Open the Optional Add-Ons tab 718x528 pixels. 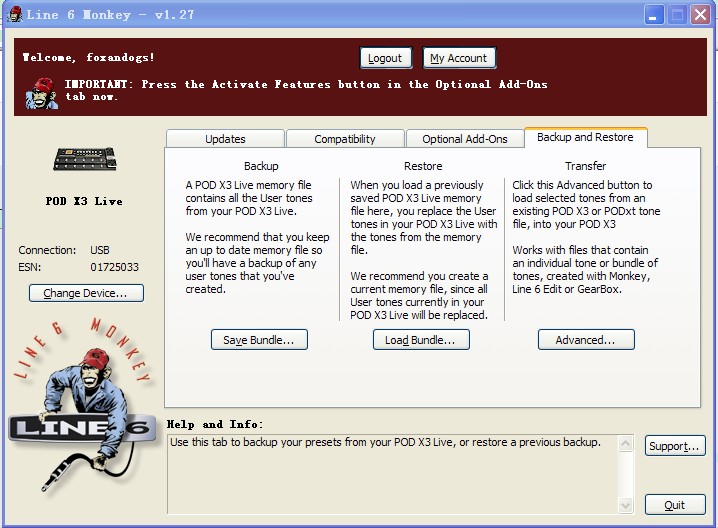pyautogui.click(x=465, y=139)
